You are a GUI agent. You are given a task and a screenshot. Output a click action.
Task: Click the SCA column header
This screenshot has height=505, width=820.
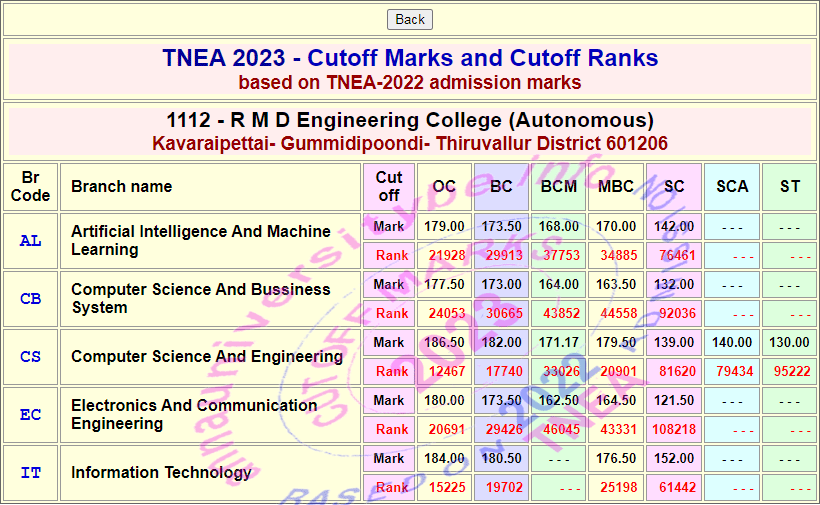click(x=732, y=187)
